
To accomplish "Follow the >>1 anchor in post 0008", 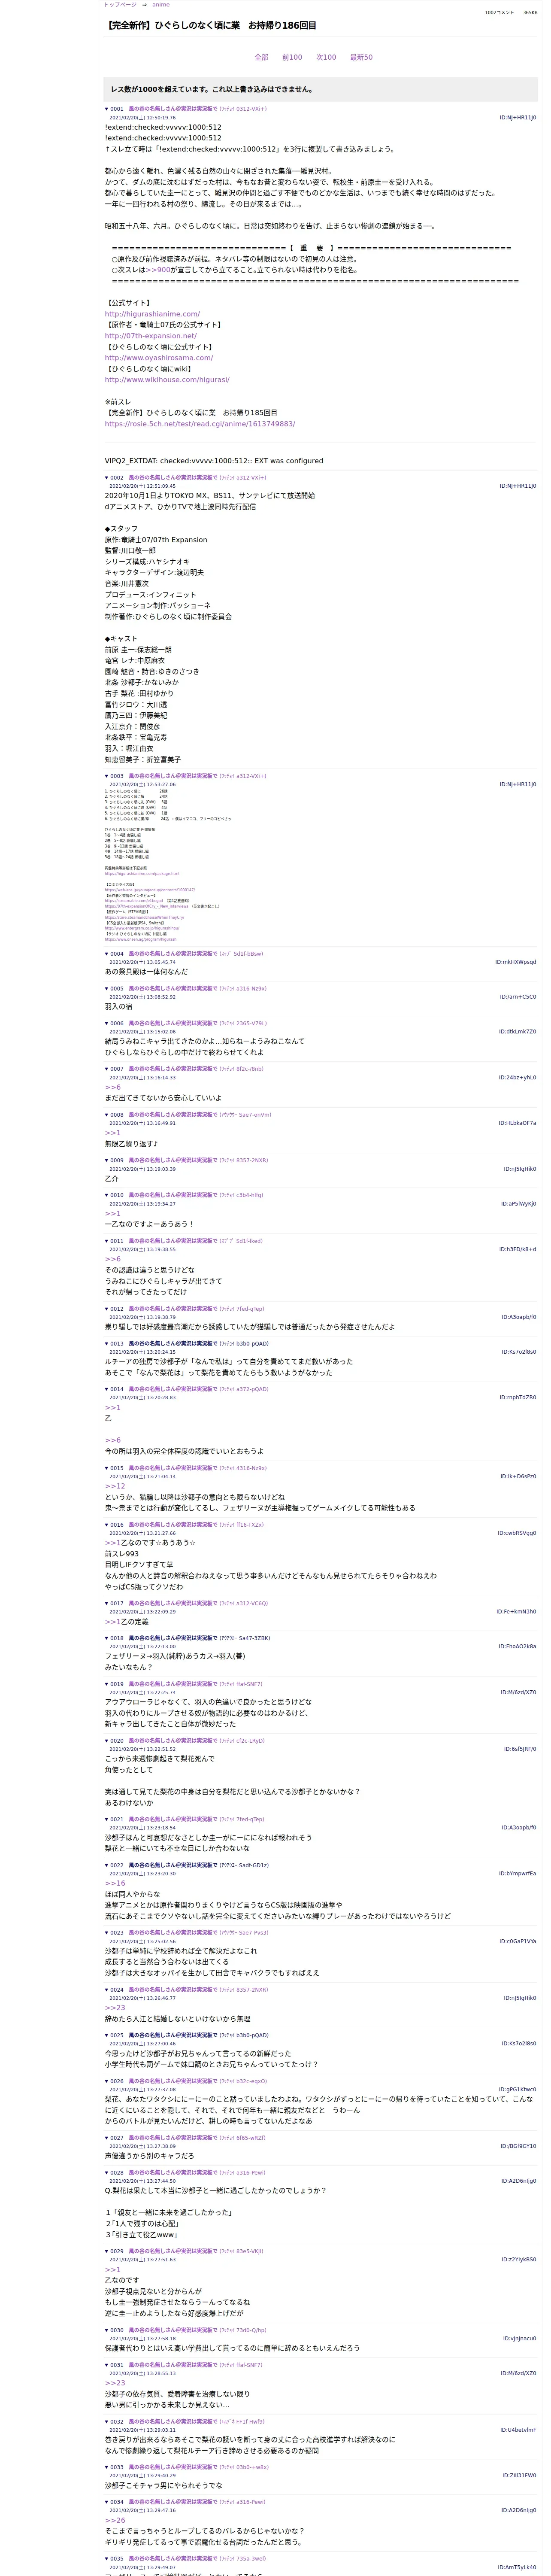I will click(x=113, y=1133).
